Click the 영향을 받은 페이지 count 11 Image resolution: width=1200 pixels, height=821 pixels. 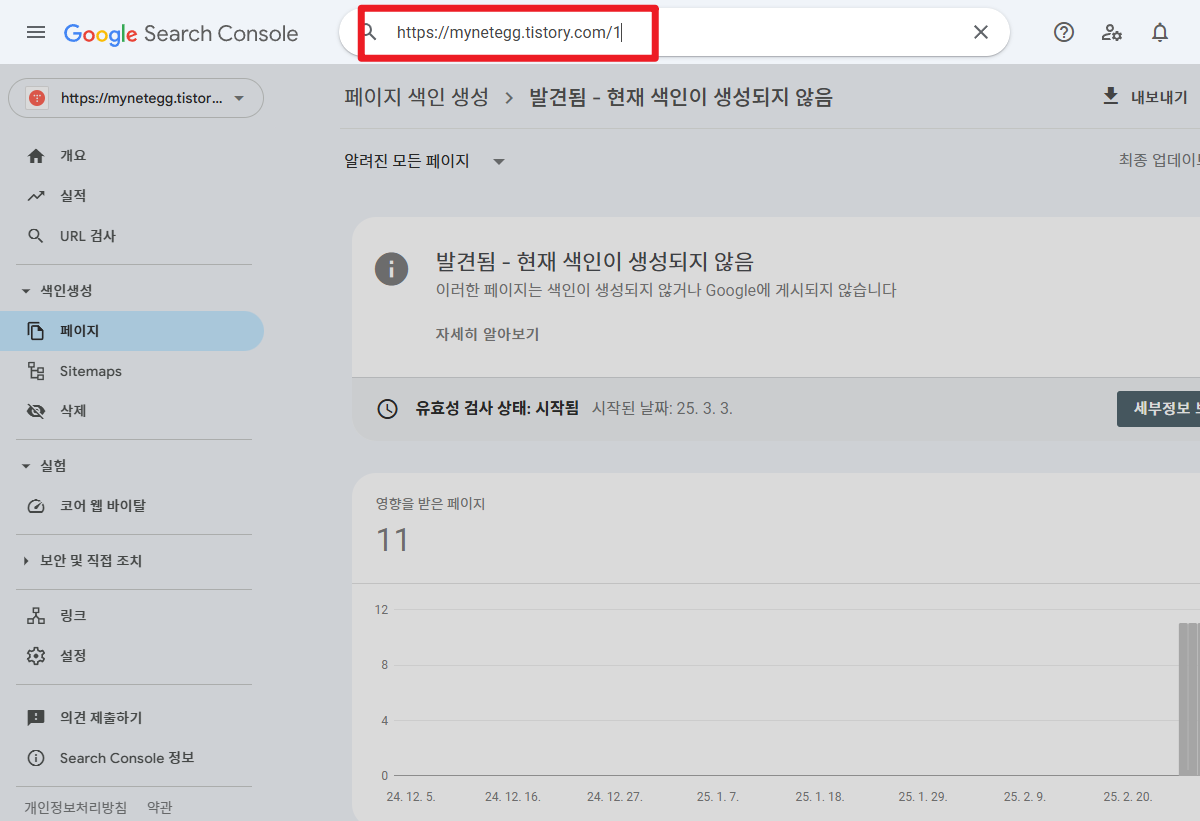[393, 541]
